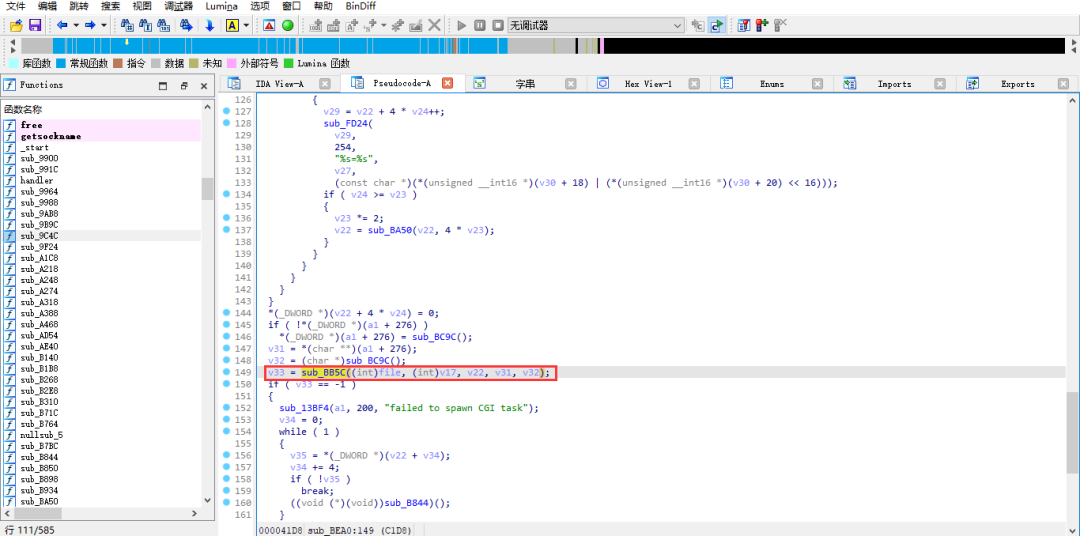Pause process with the pause button
1080x536 pixels.
coord(479,25)
